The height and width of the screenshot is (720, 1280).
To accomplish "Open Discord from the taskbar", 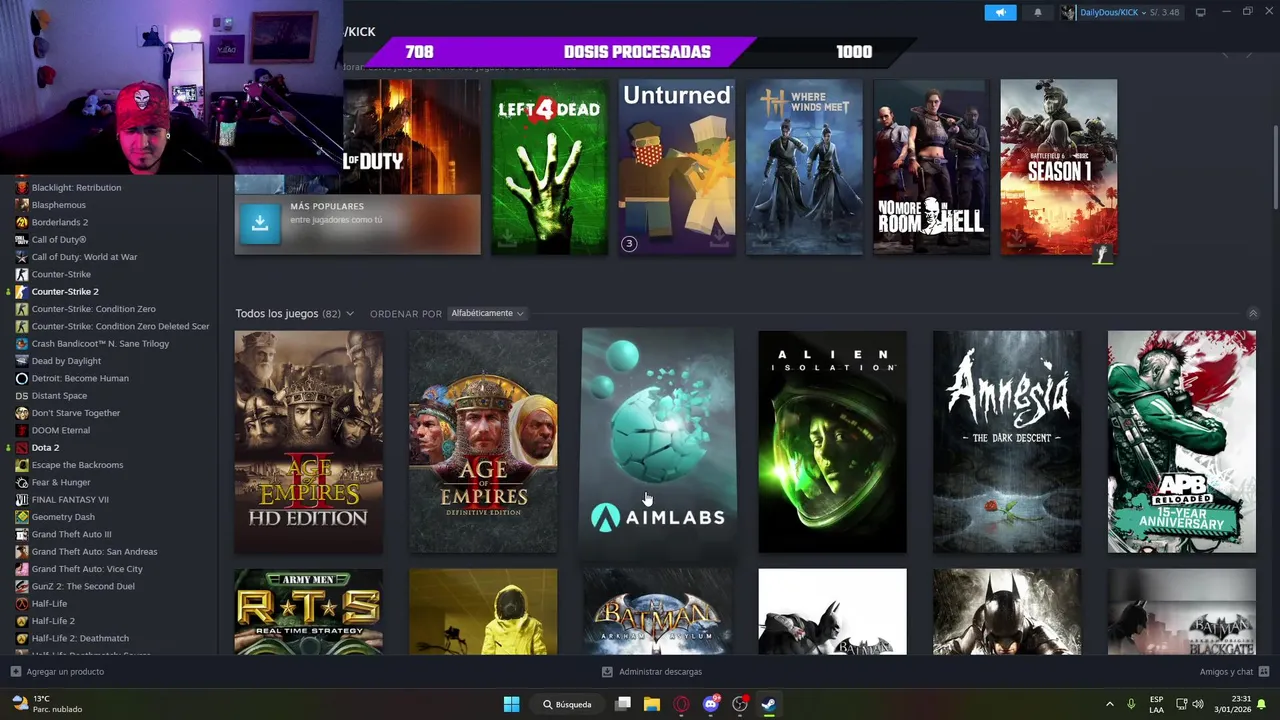I will click(x=711, y=704).
